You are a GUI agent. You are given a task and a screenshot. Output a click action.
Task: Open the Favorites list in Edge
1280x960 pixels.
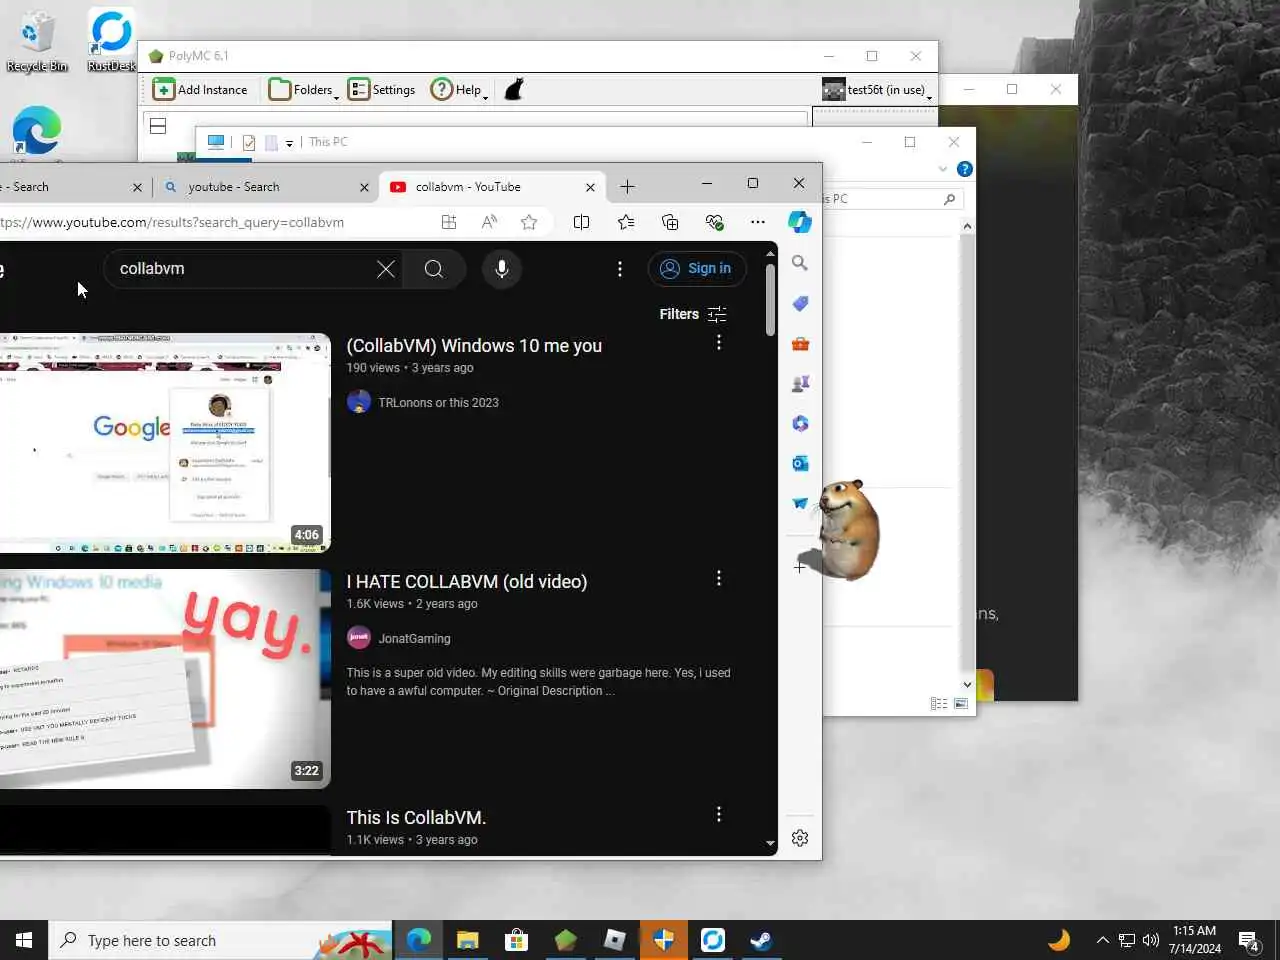(626, 222)
